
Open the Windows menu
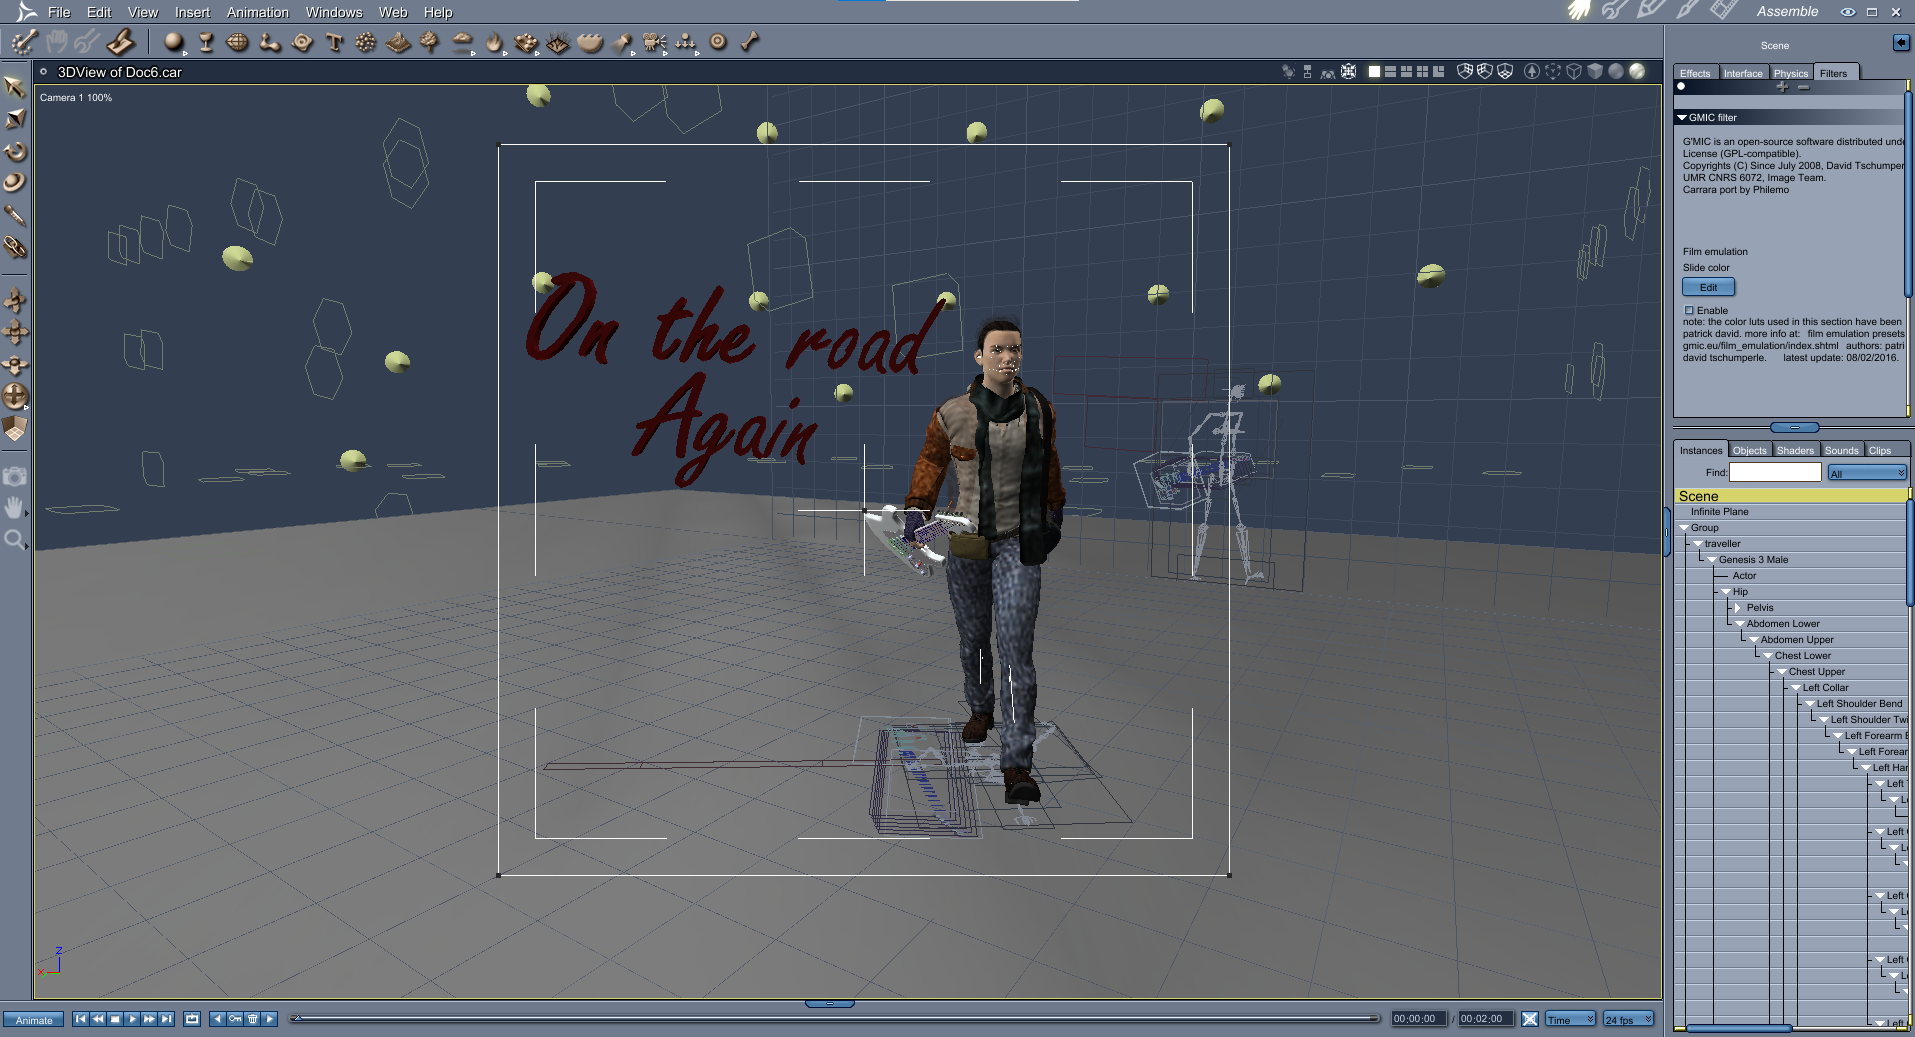pos(334,12)
